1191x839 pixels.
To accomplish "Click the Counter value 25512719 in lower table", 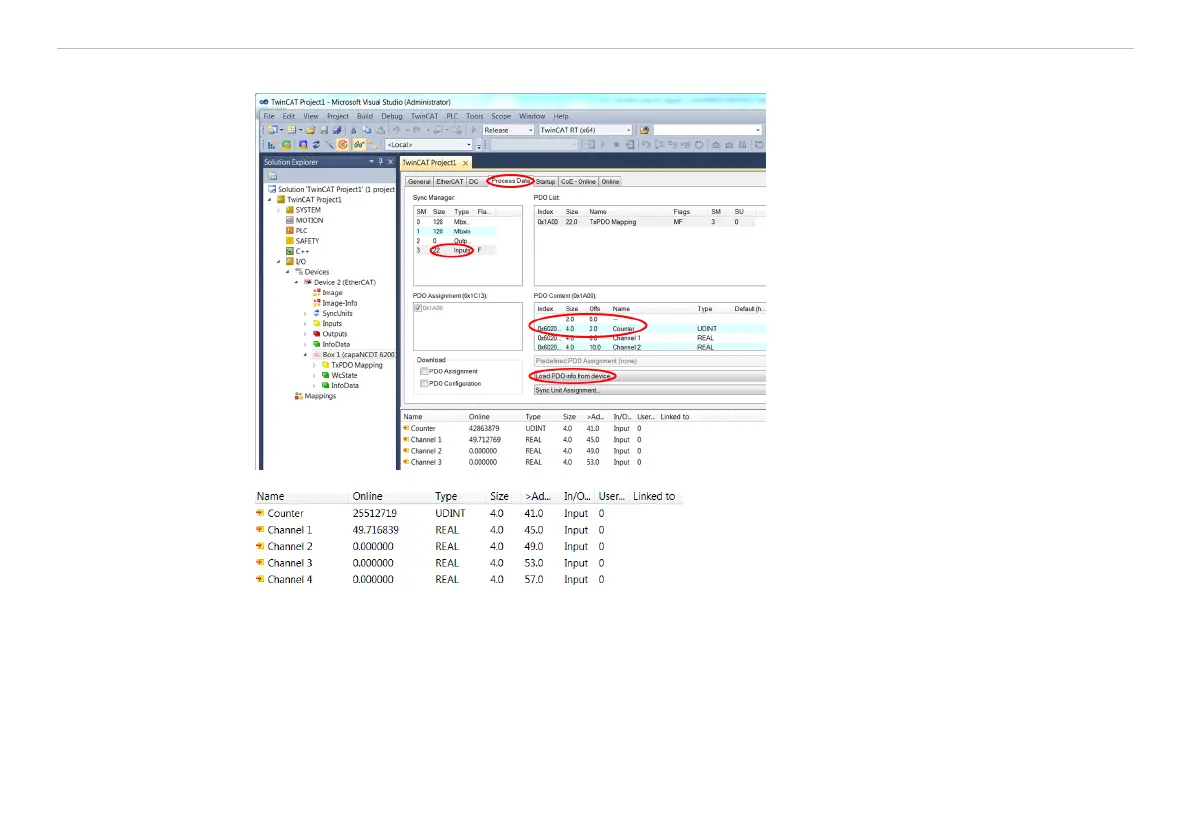I will (374, 513).
